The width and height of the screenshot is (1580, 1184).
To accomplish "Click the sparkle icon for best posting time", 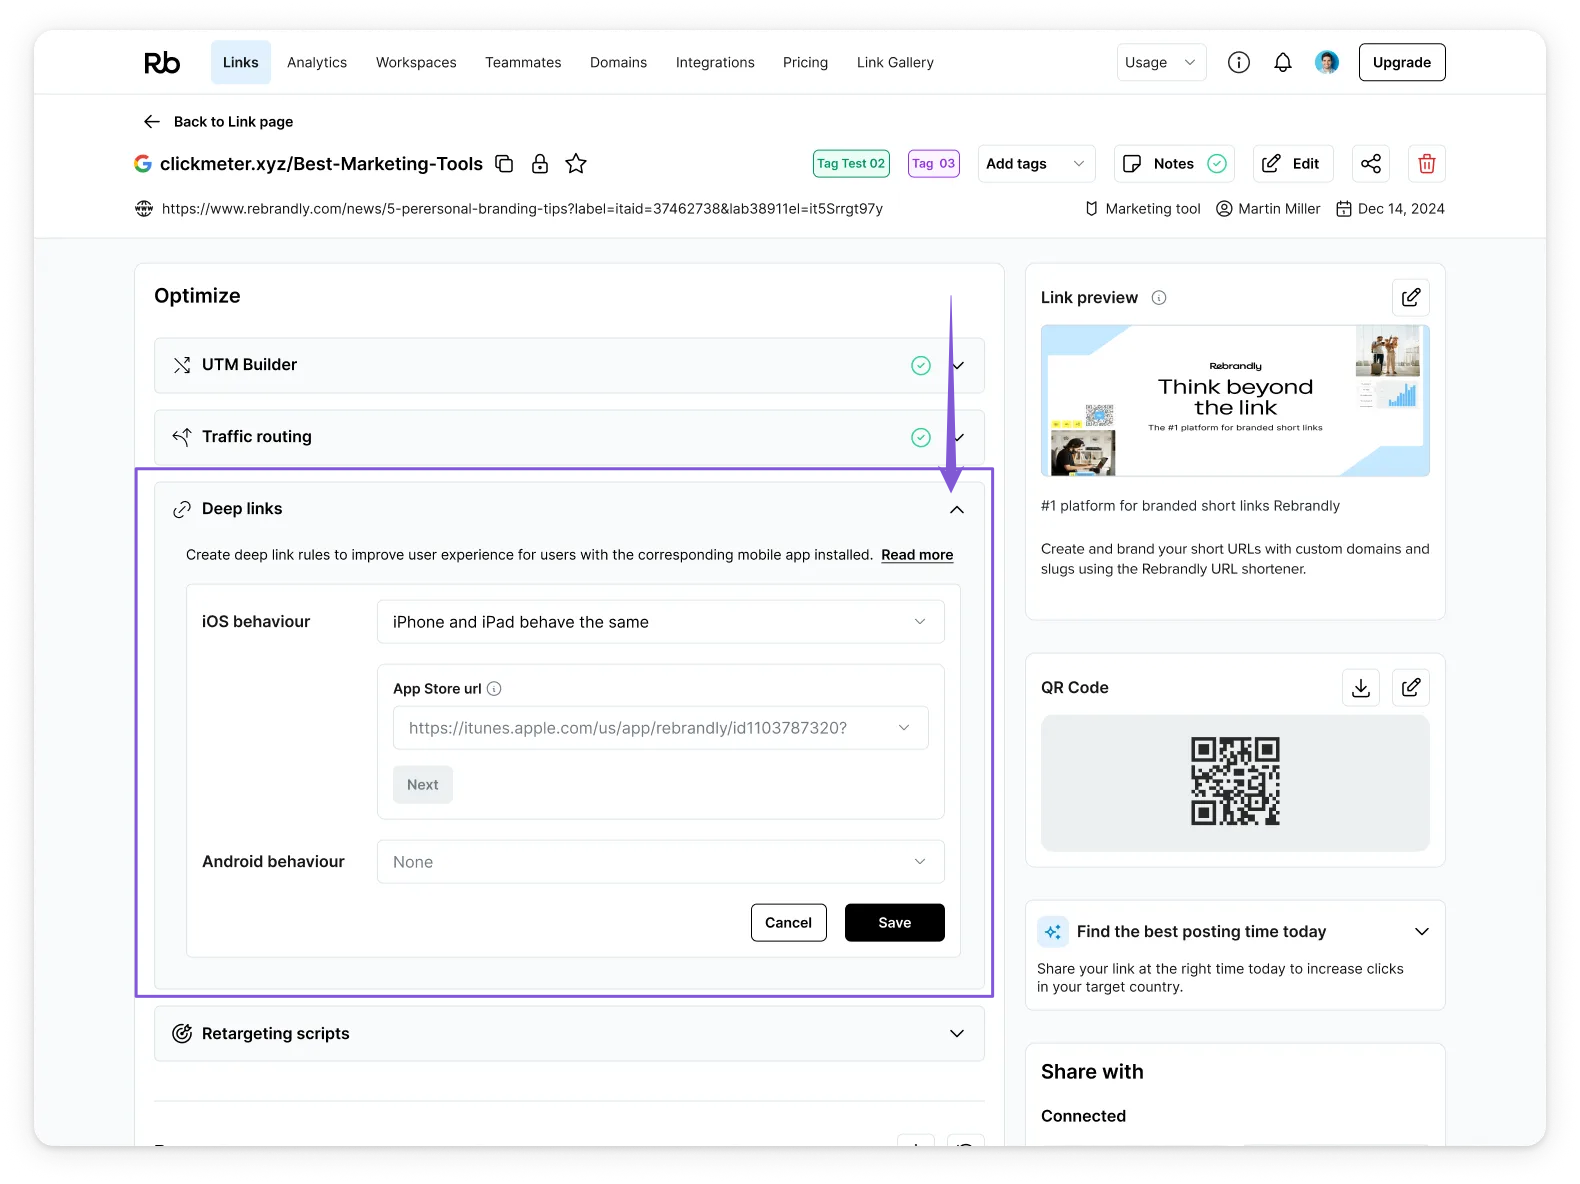I will 1053,931.
